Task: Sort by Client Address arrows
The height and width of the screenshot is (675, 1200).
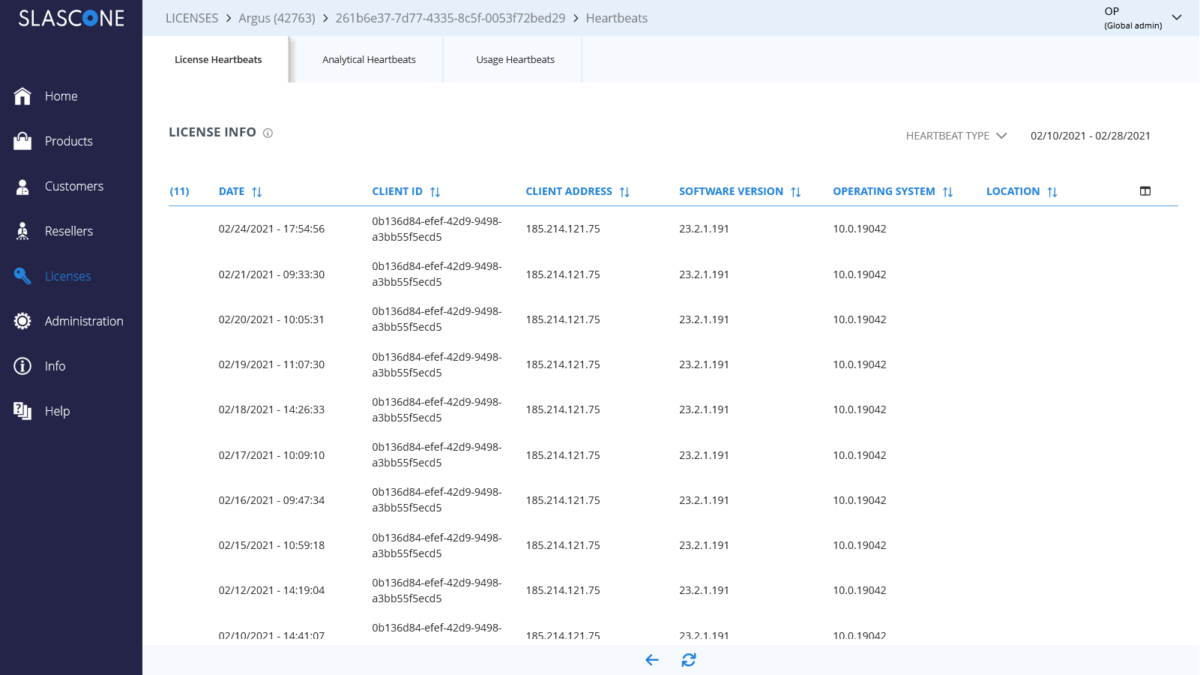Action: pos(624,192)
